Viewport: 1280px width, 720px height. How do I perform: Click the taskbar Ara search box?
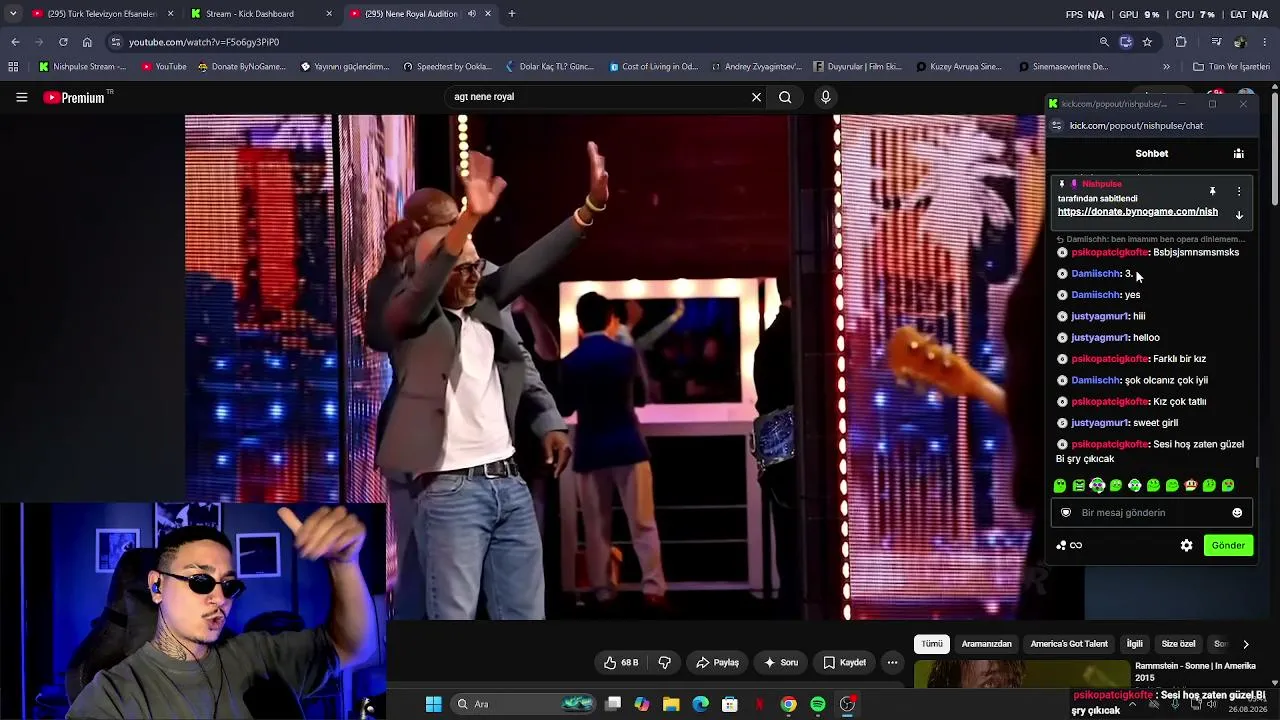(x=523, y=704)
